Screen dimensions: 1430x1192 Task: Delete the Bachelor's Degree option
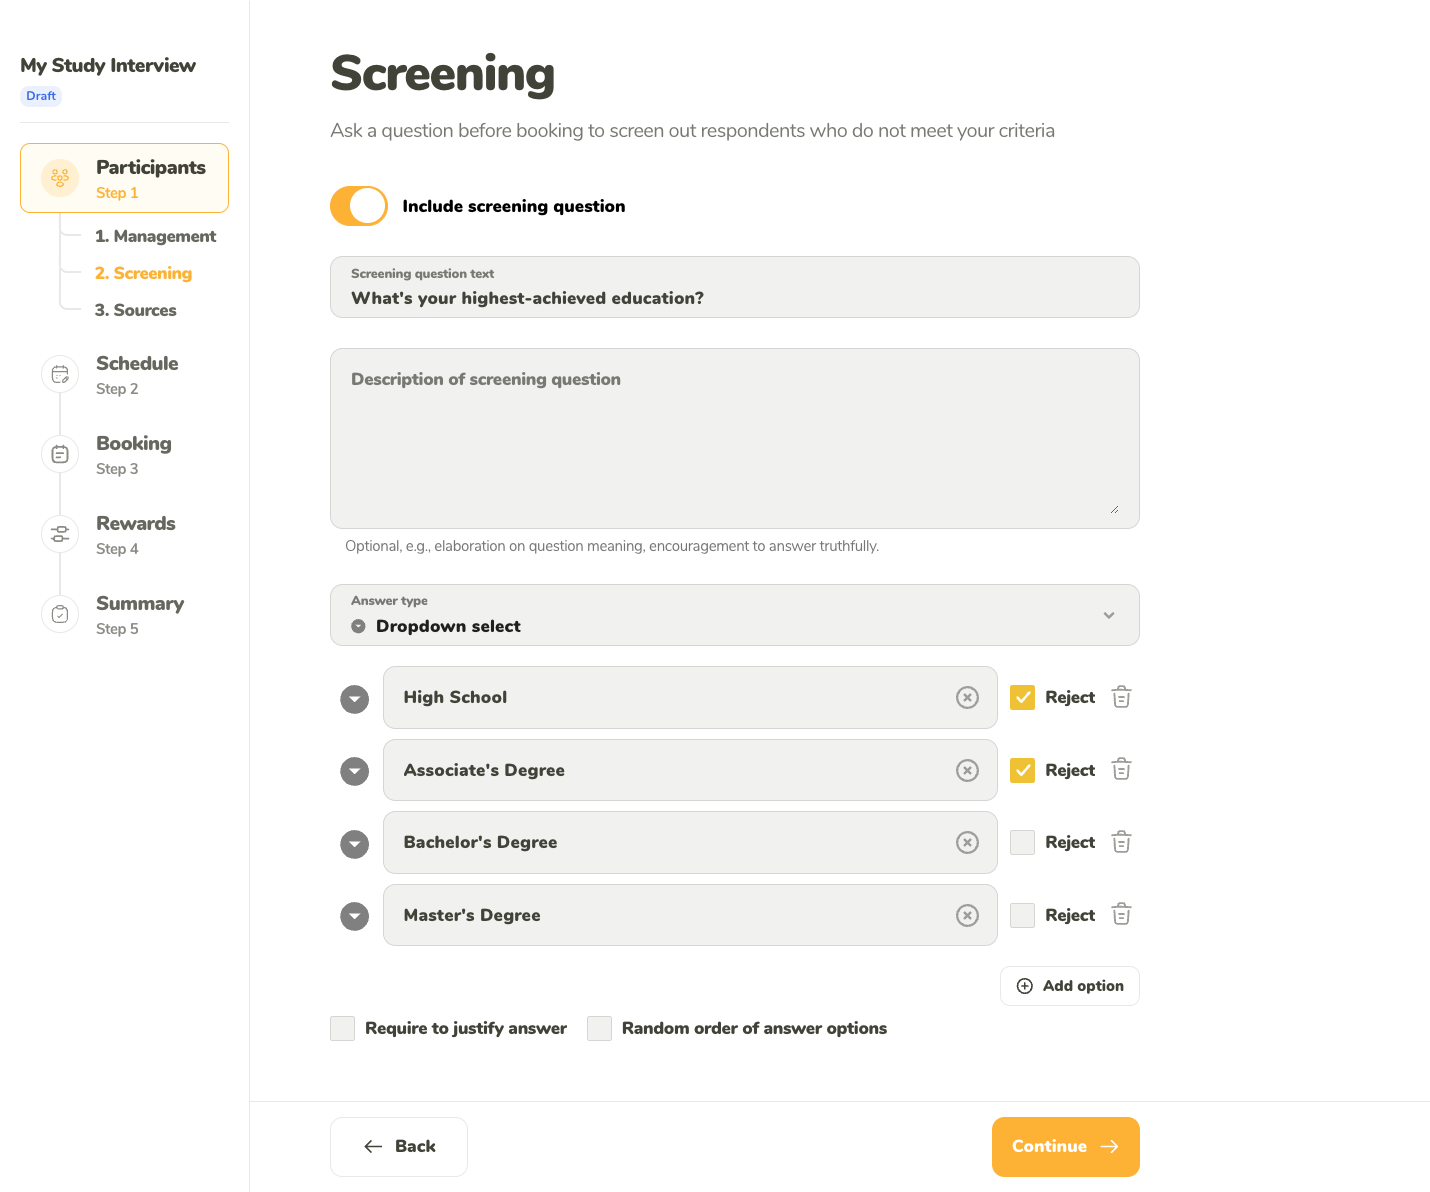pyautogui.click(x=1121, y=842)
